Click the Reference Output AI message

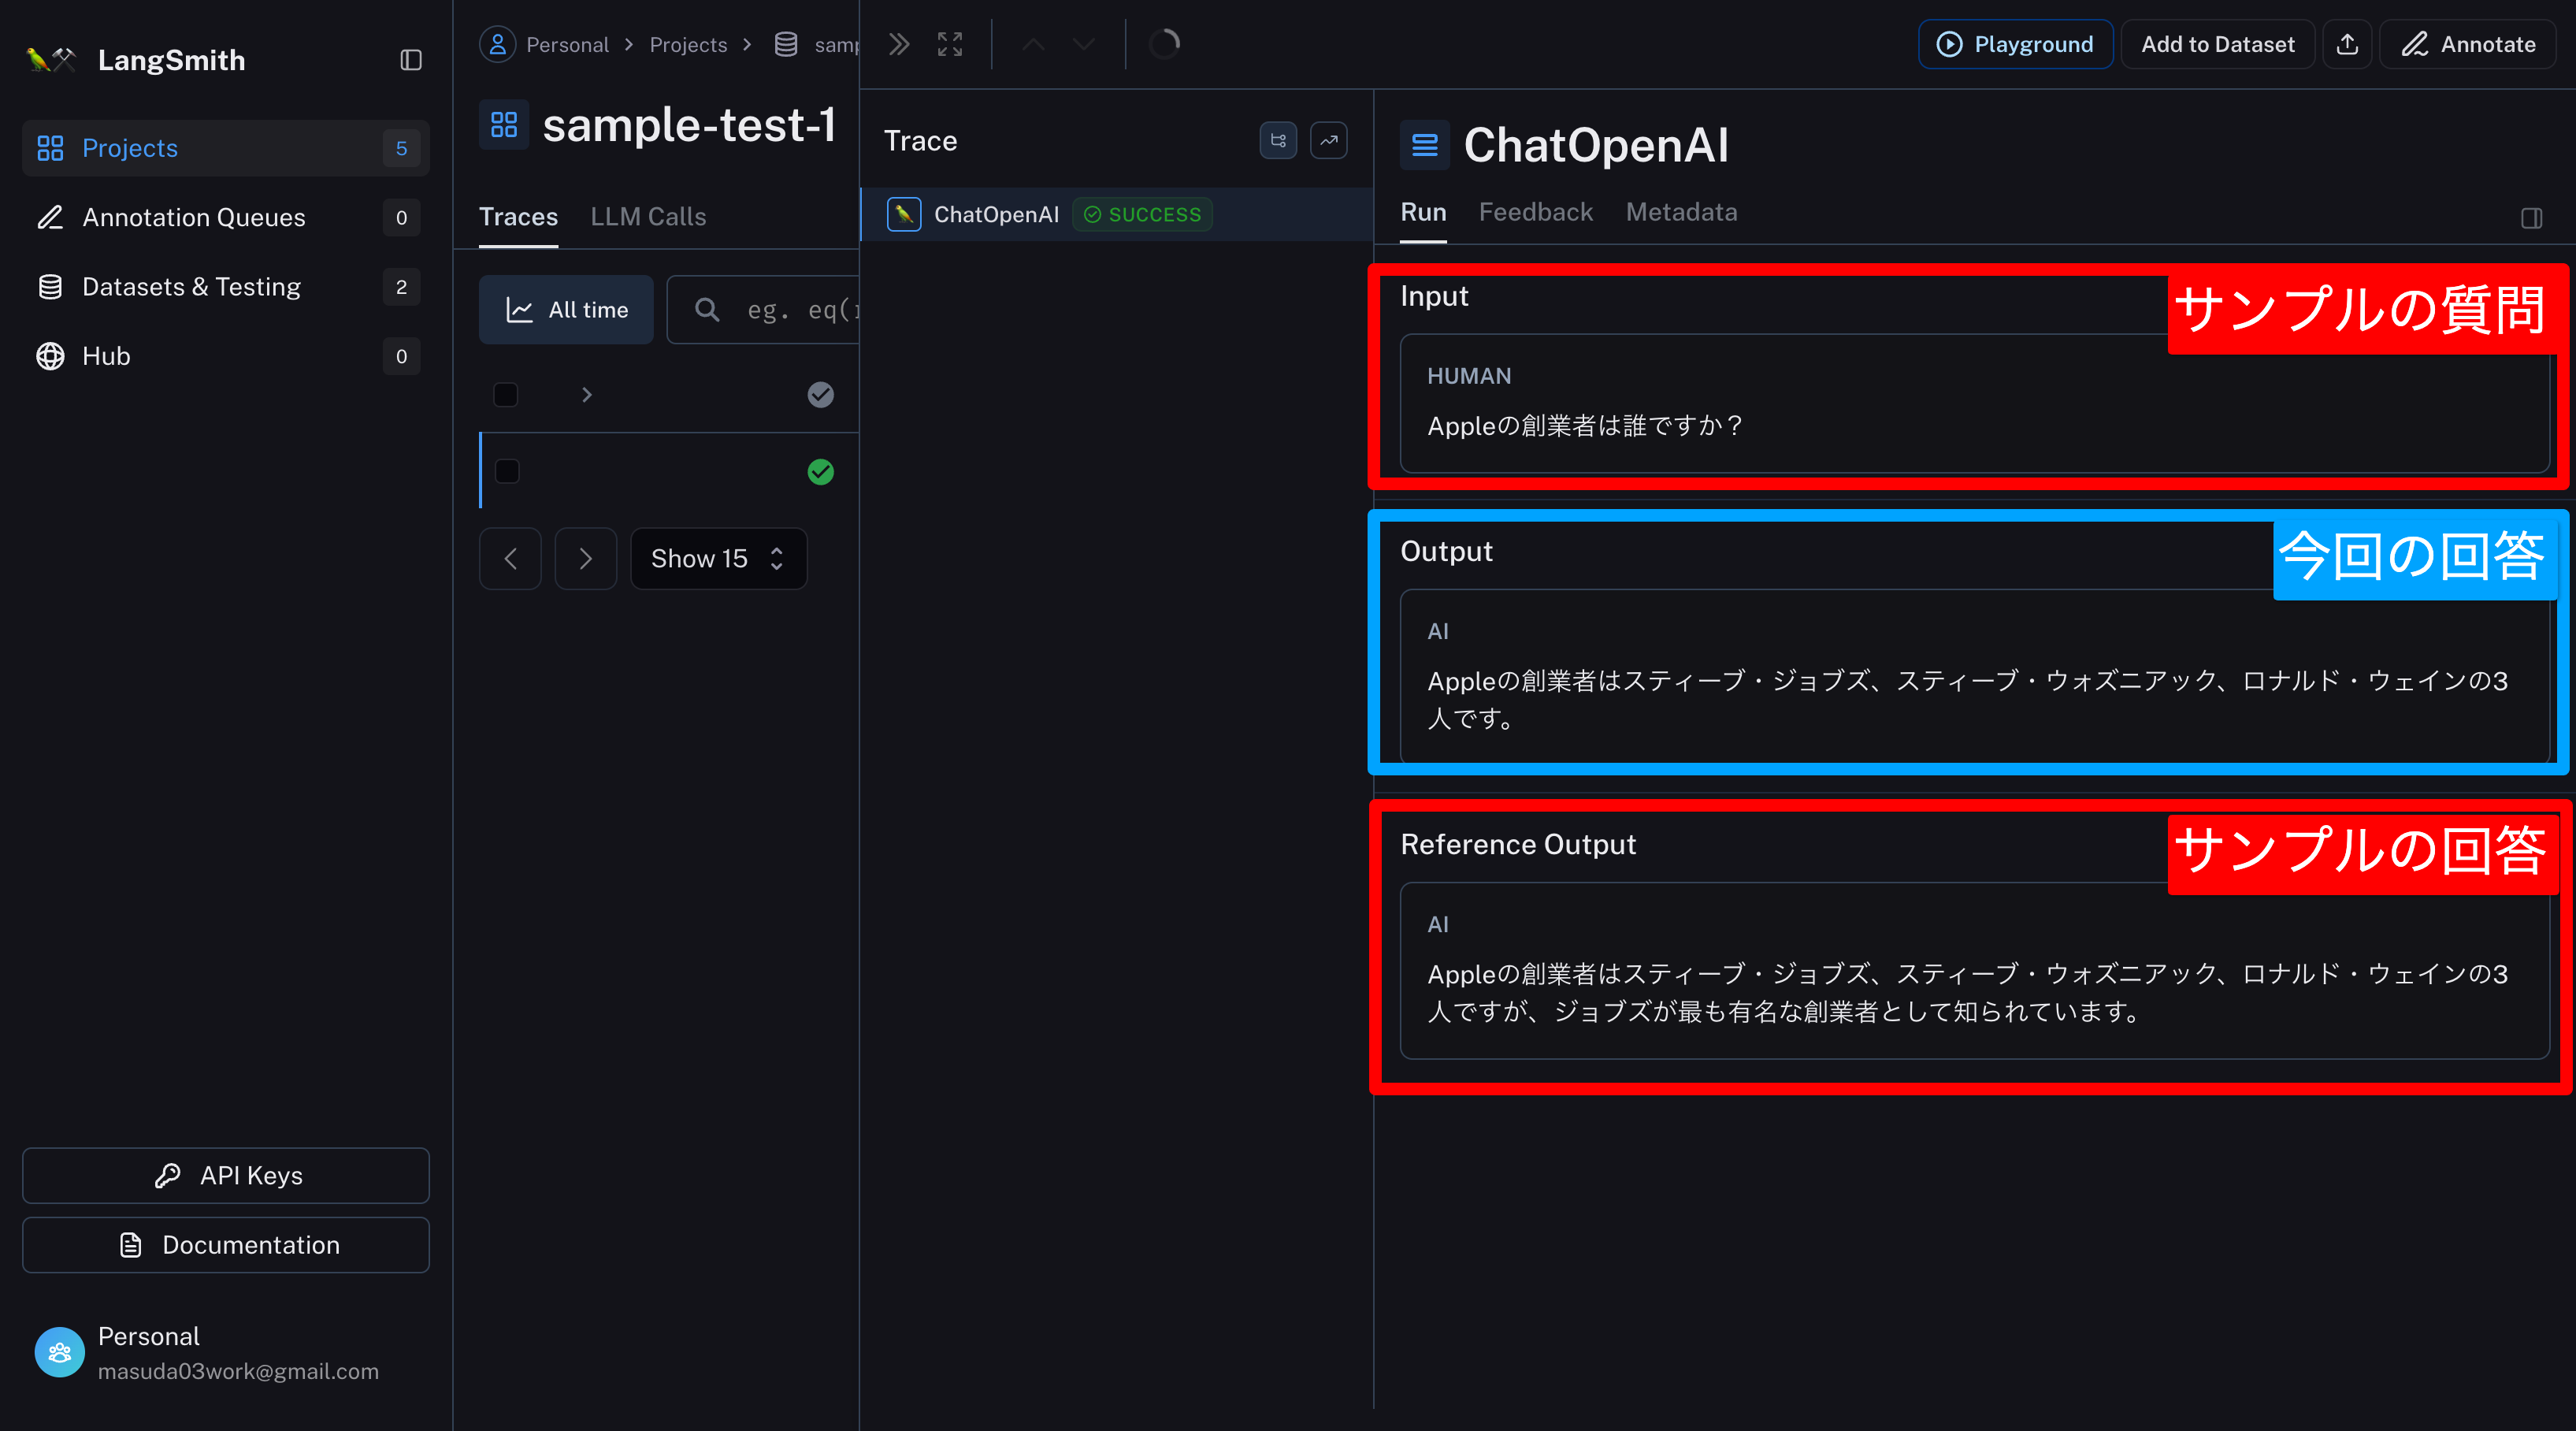coord(1967,992)
